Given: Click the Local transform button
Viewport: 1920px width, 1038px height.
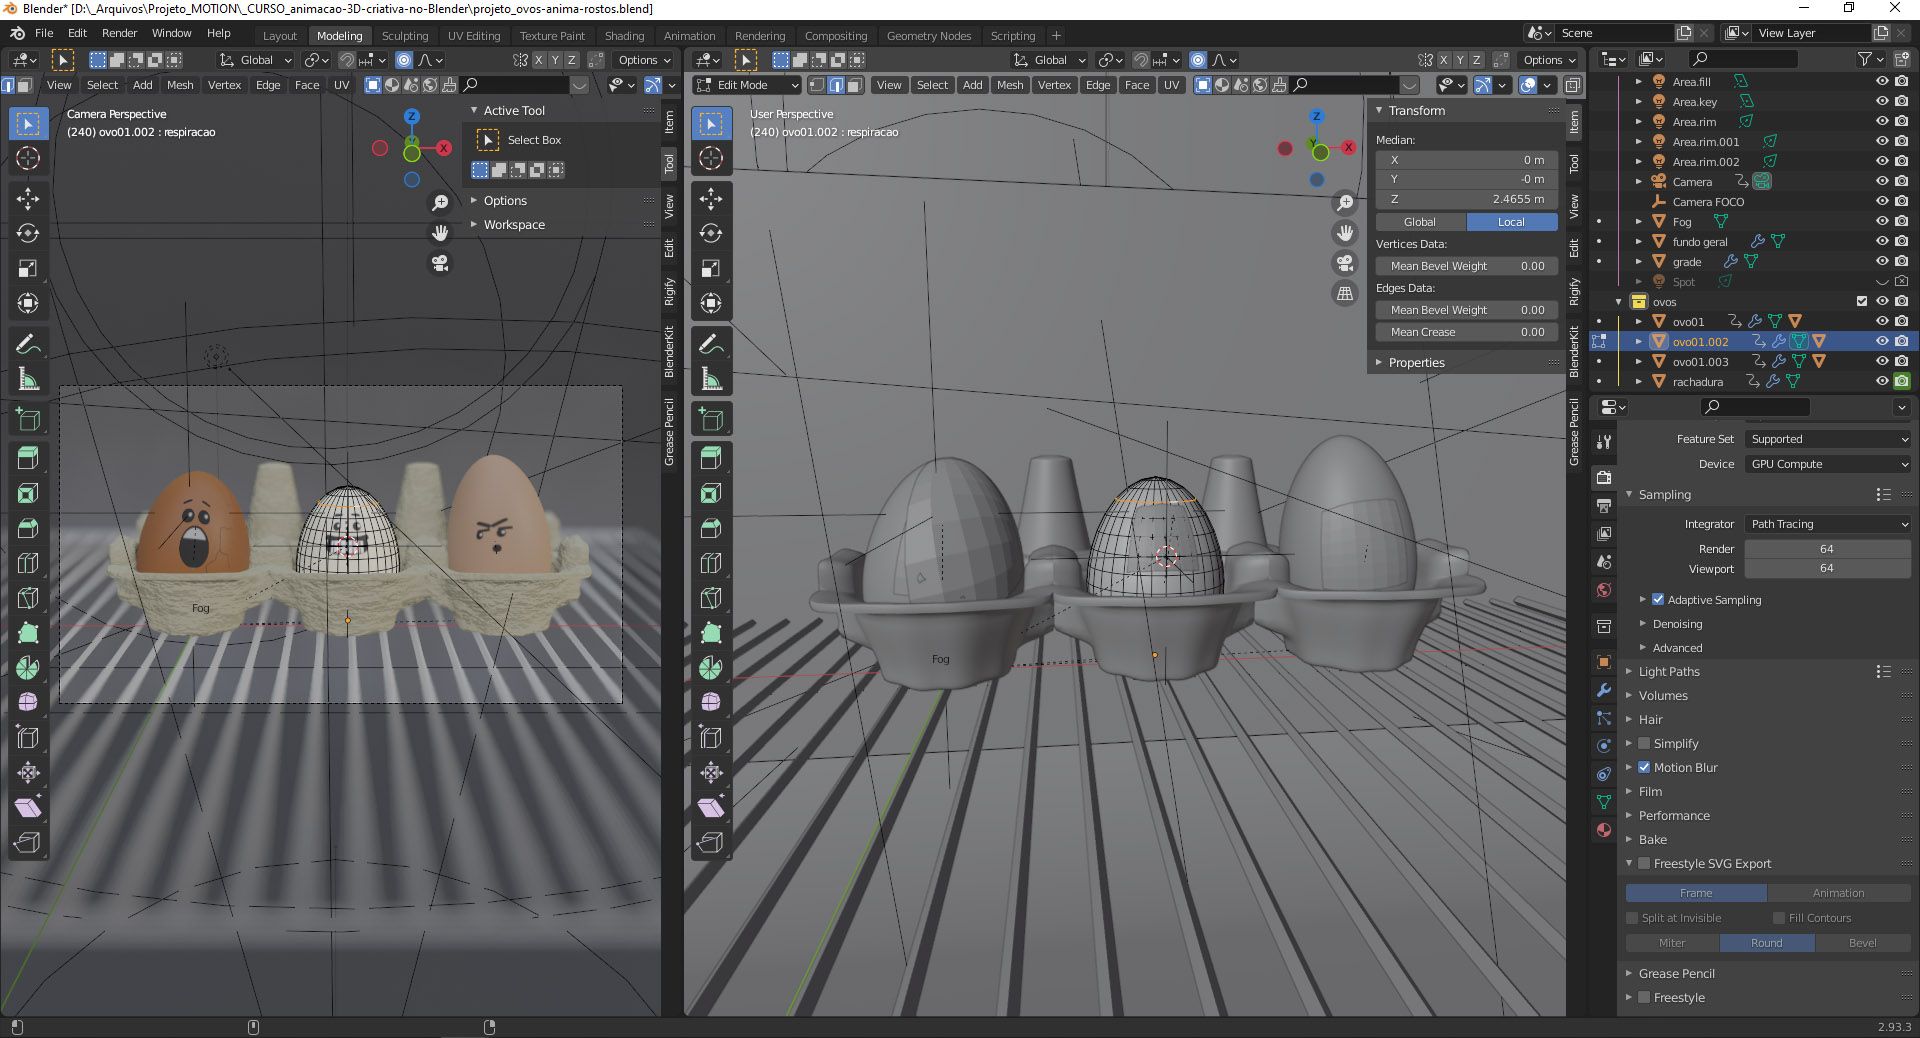Looking at the screenshot, I should point(1512,222).
